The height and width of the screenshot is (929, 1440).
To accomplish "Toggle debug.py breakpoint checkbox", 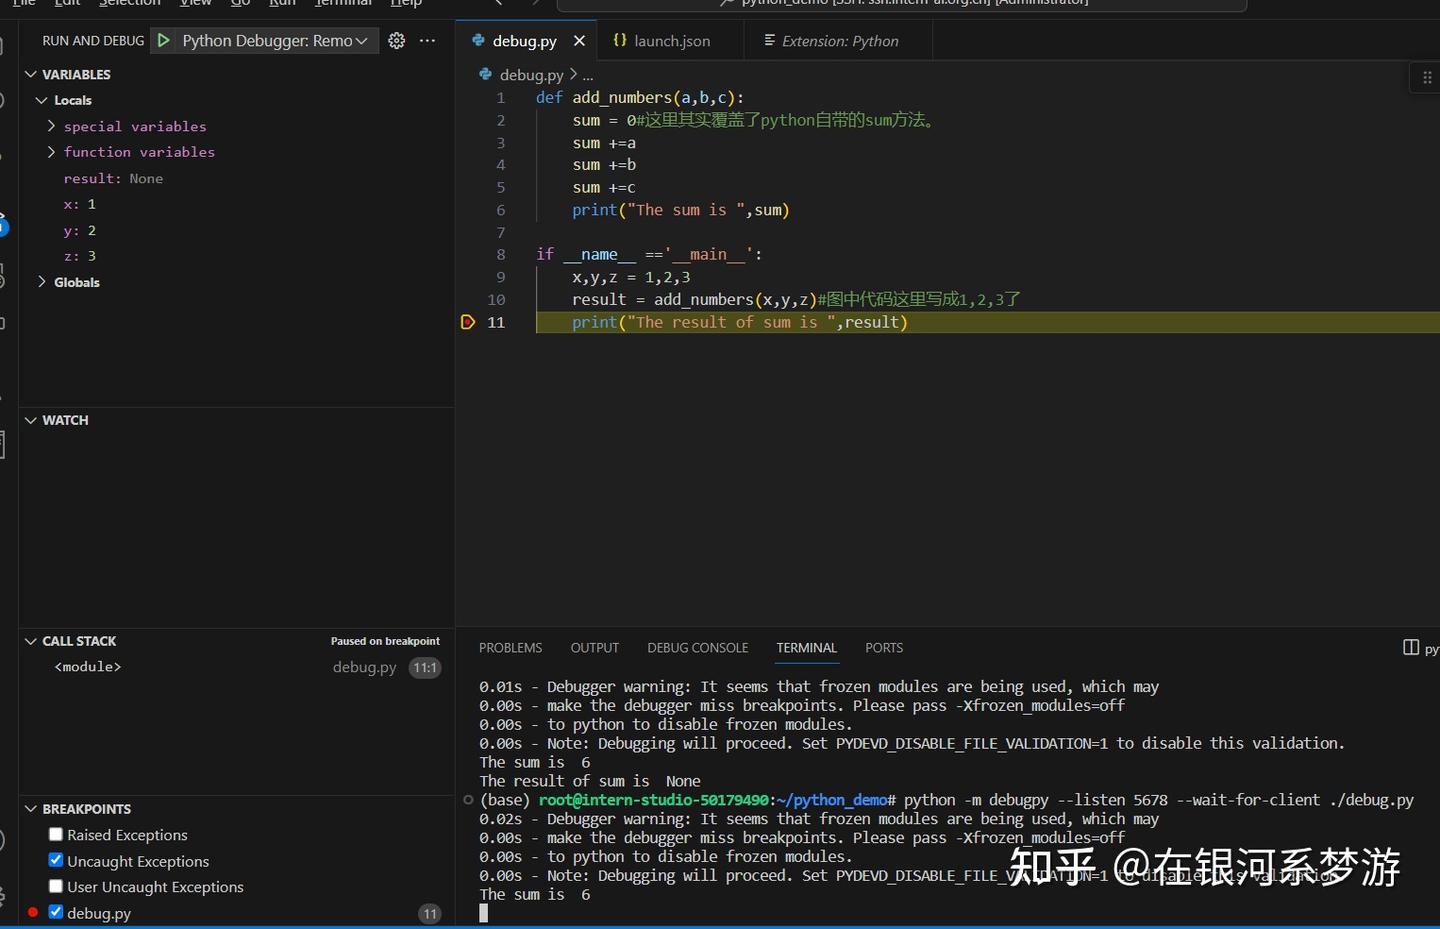I will [x=56, y=912].
